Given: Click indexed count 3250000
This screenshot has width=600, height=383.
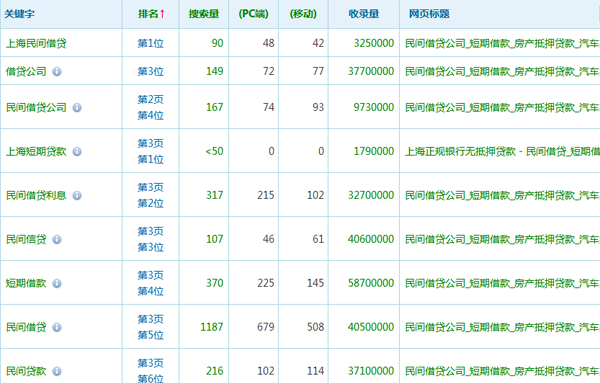Looking at the screenshot, I should coord(374,43).
